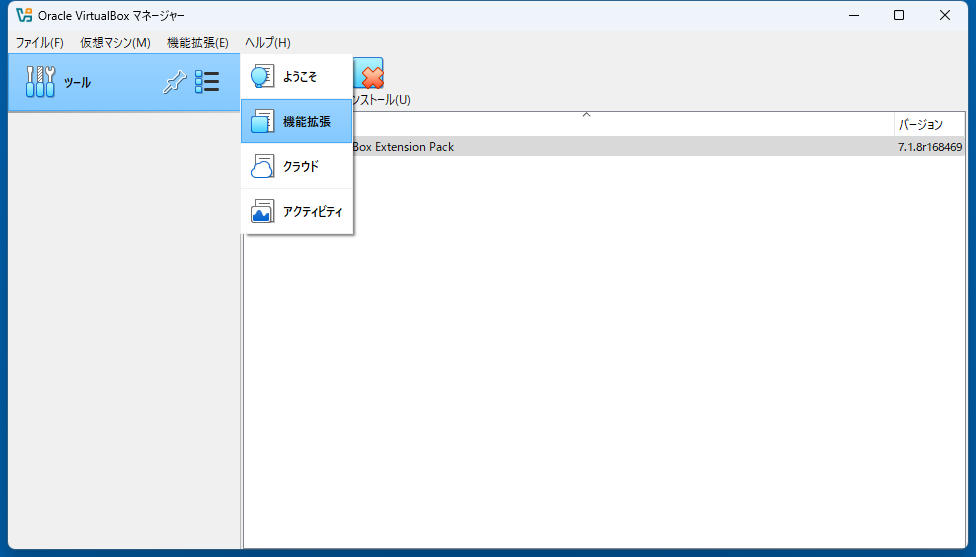This screenshot has width=976, height=557.
Task: Select アクティビティ in the tools popup
Action: [297, 212]
